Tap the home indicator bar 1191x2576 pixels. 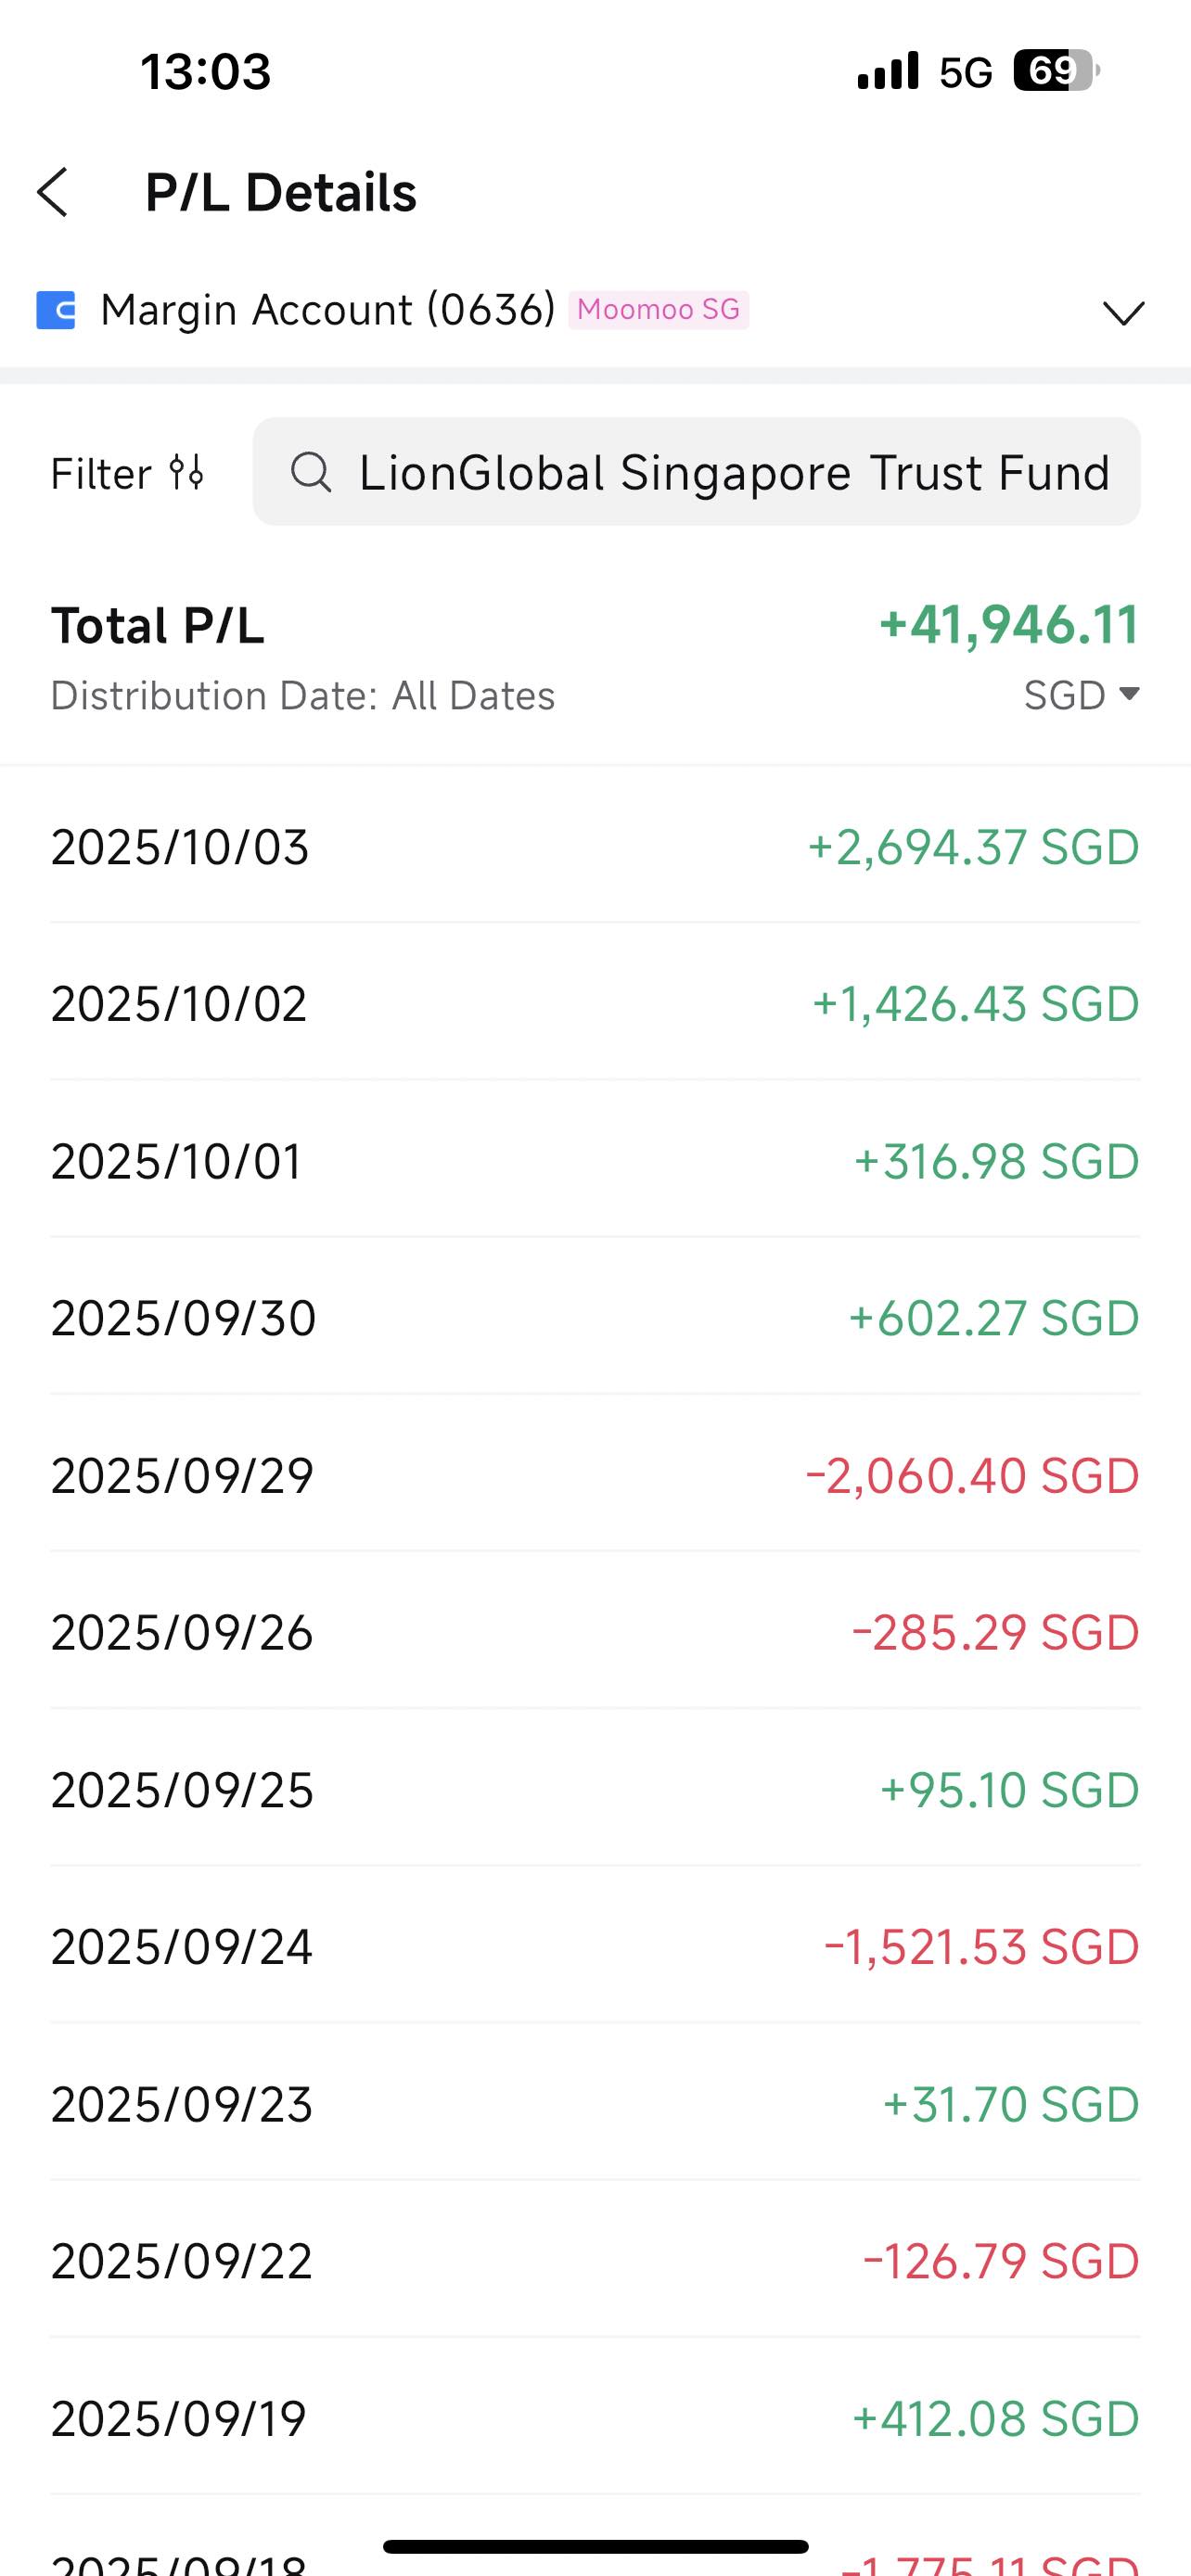point(595,2546)
